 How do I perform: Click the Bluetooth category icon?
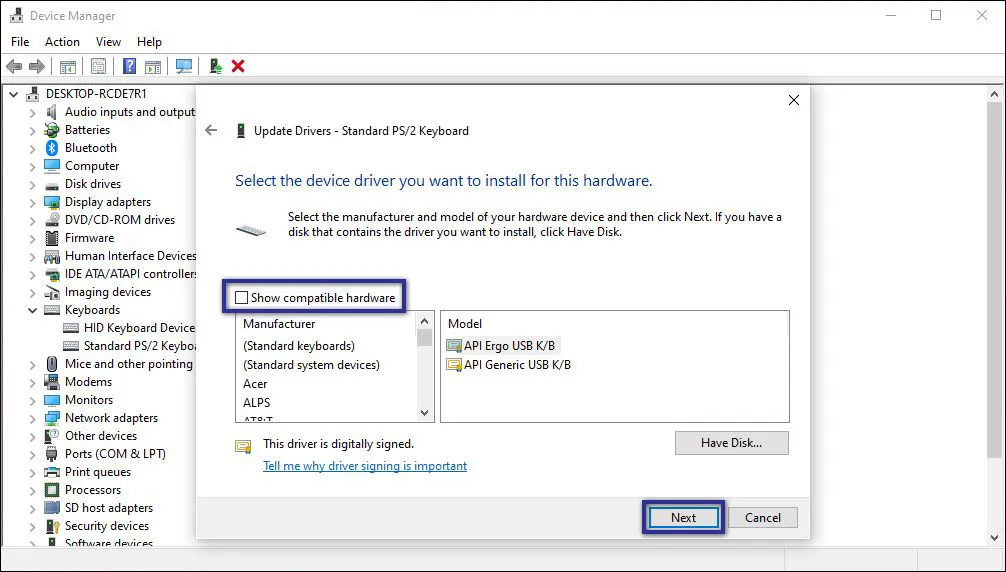point(52,147)
